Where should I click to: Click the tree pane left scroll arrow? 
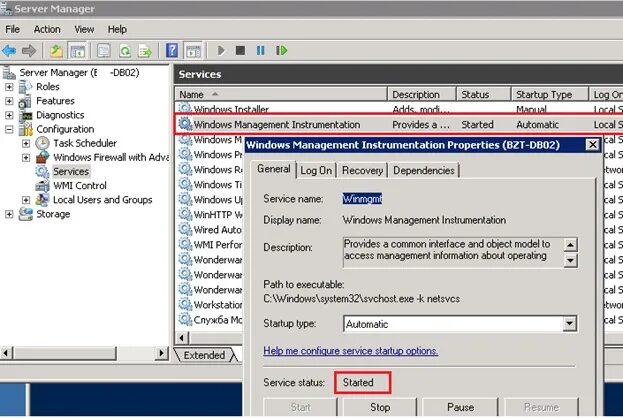(7, 352)
